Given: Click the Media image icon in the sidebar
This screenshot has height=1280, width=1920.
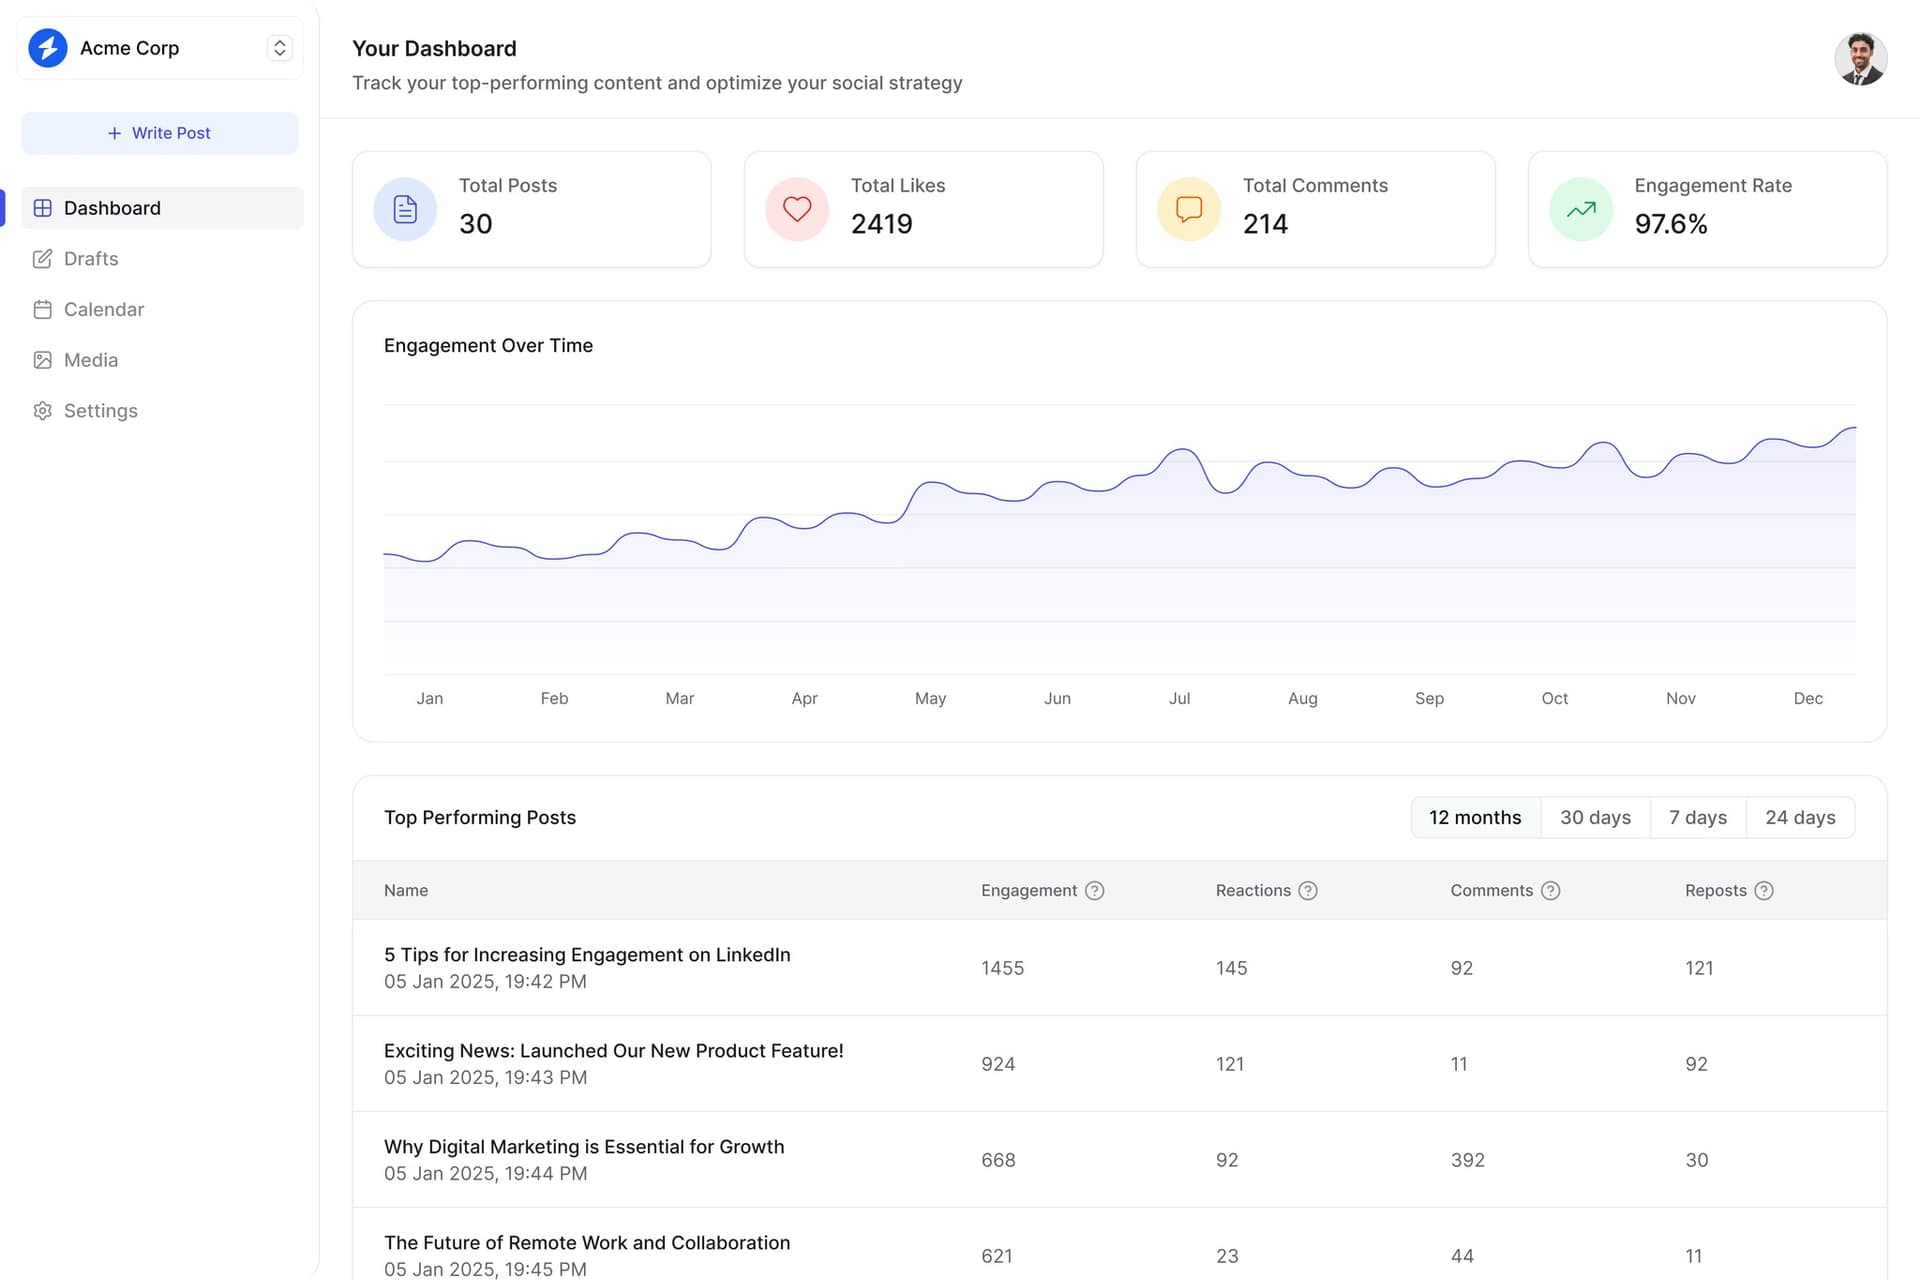Looking at the screenshot, I should pyautogui.click(x=42, y=360).
